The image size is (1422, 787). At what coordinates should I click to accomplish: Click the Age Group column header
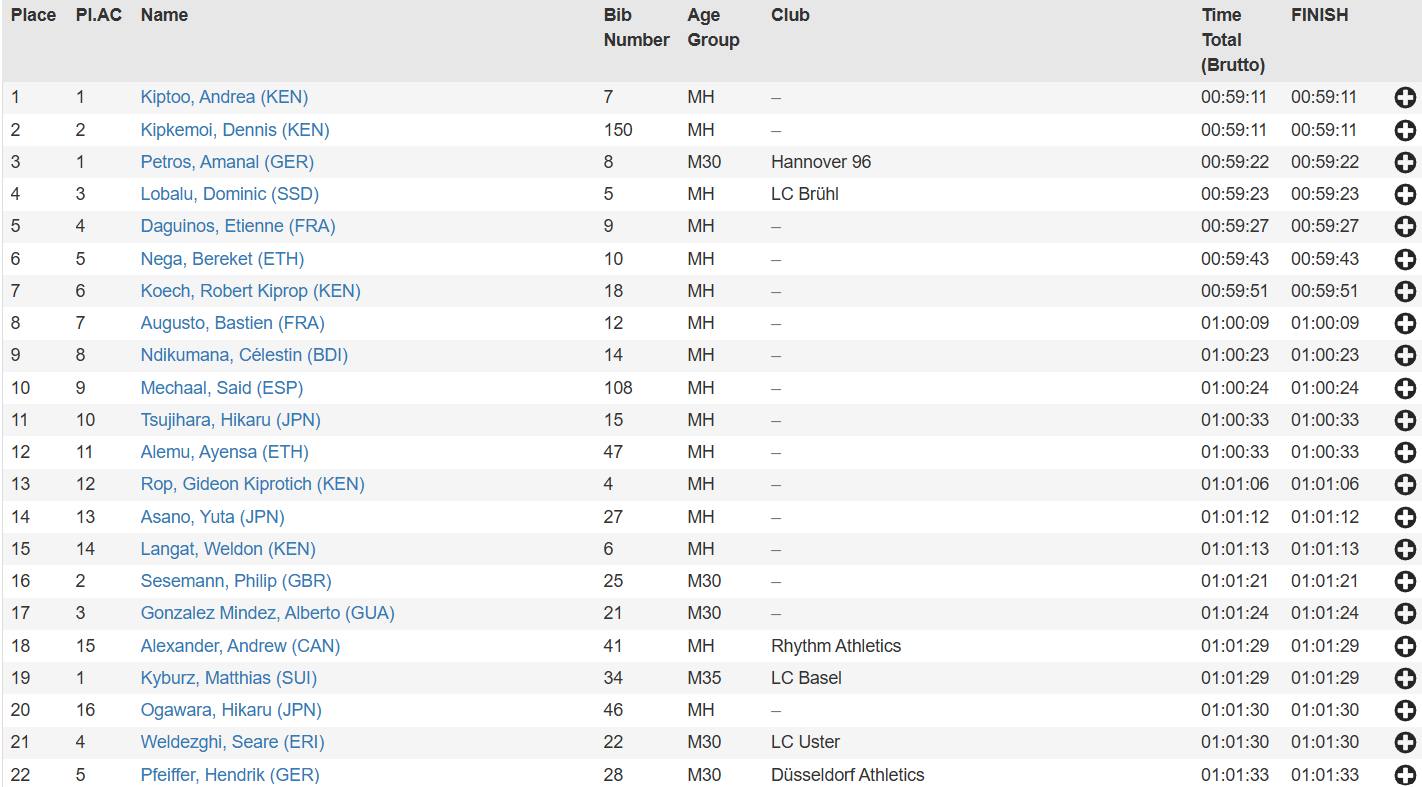point(713,28)
